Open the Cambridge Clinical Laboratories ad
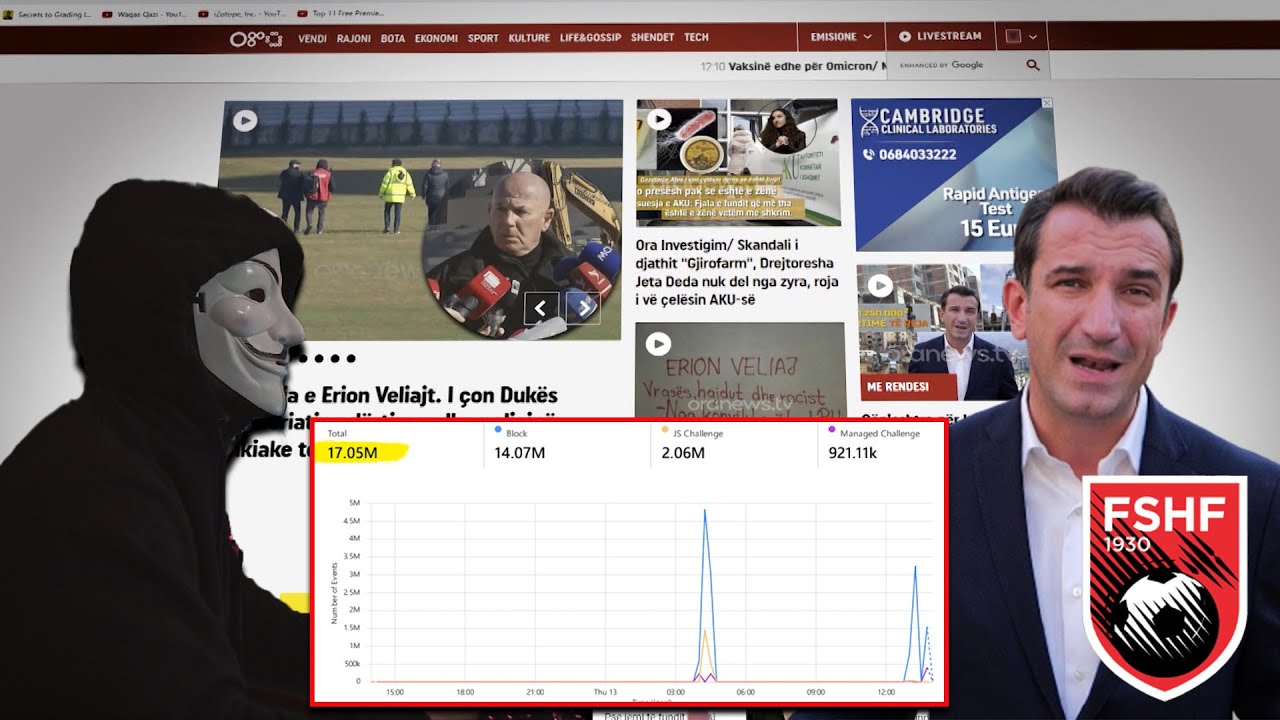 point(953,174)
